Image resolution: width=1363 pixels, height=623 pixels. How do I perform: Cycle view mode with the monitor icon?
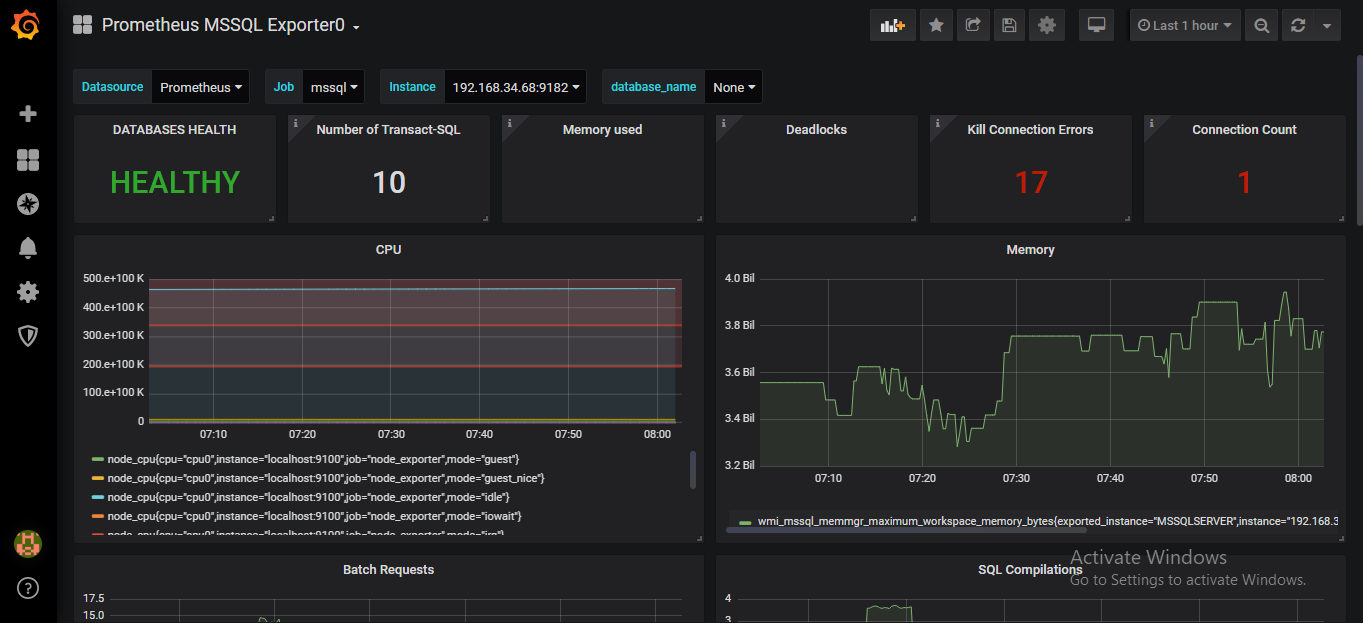pyautogui.click(x=1096, y=26)
